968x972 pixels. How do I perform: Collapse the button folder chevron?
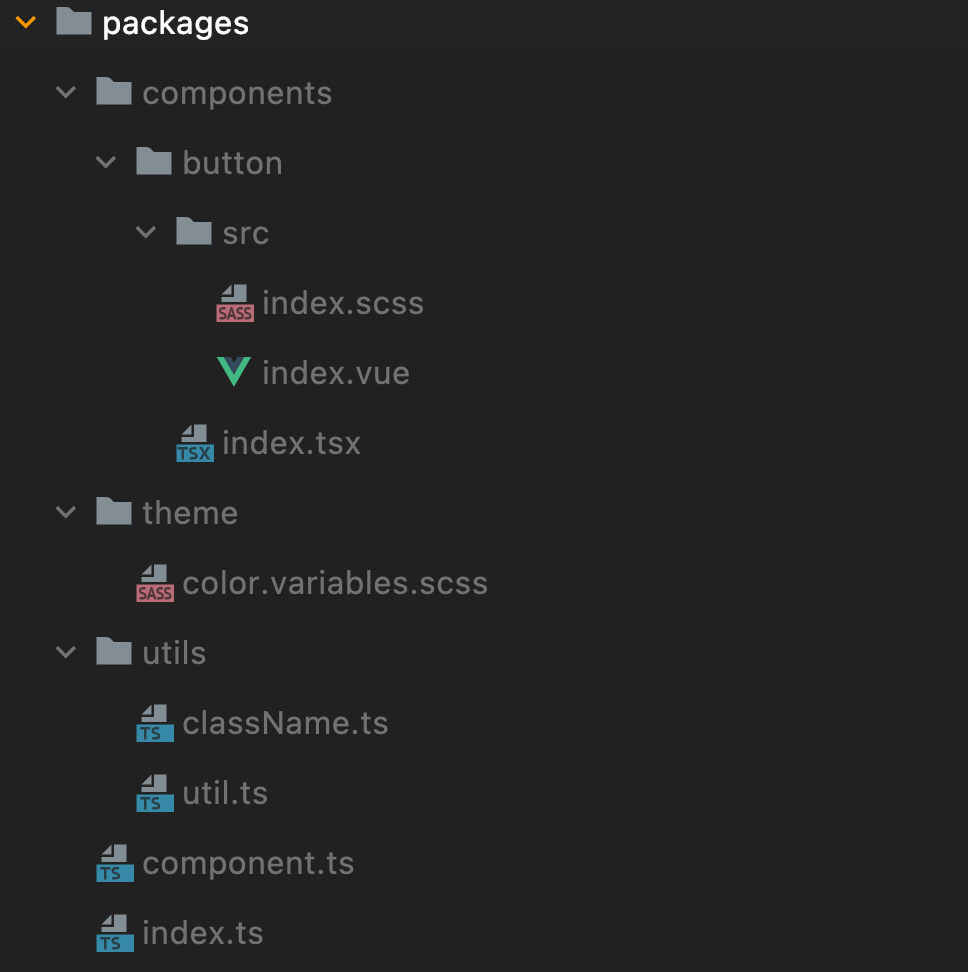pos(106,163)
